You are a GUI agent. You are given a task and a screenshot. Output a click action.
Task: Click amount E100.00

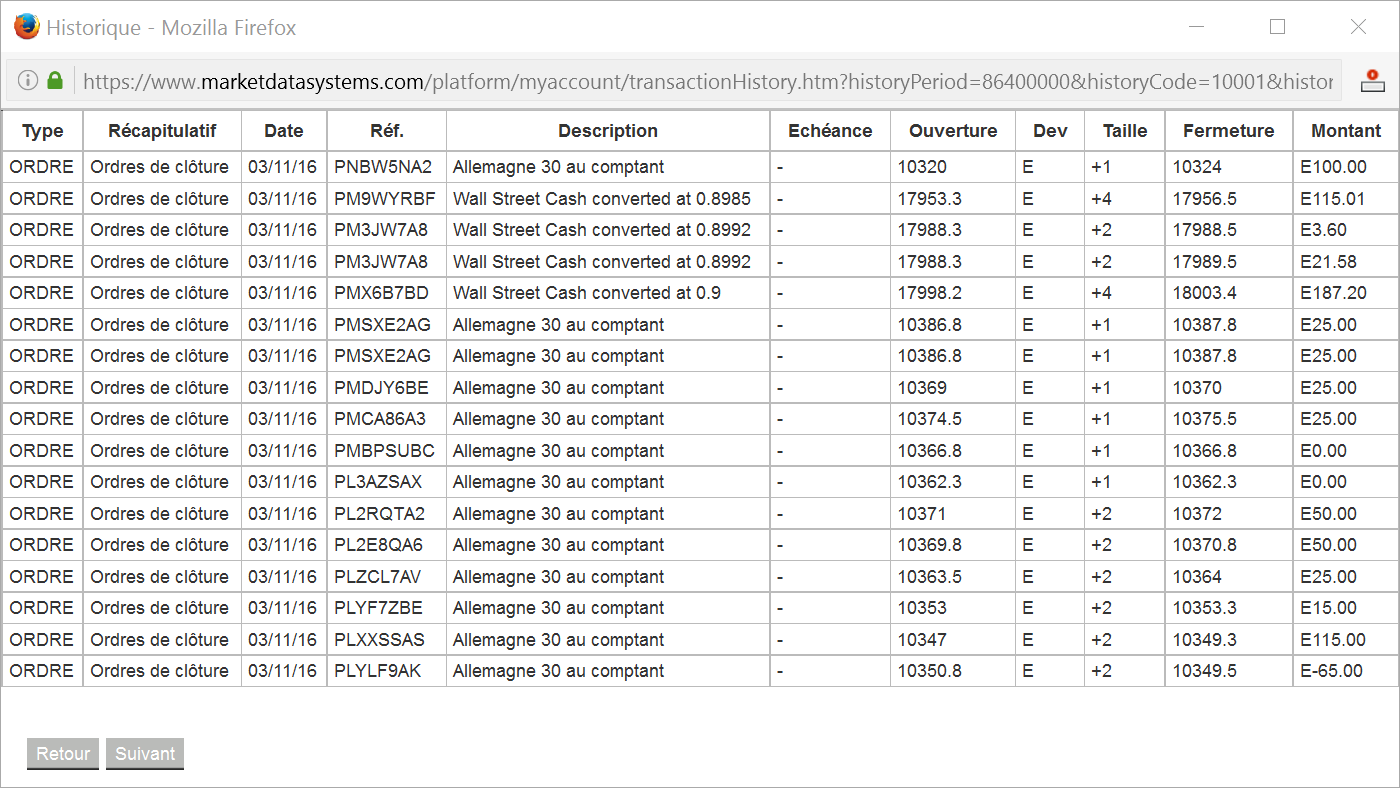pos(1333,167)
